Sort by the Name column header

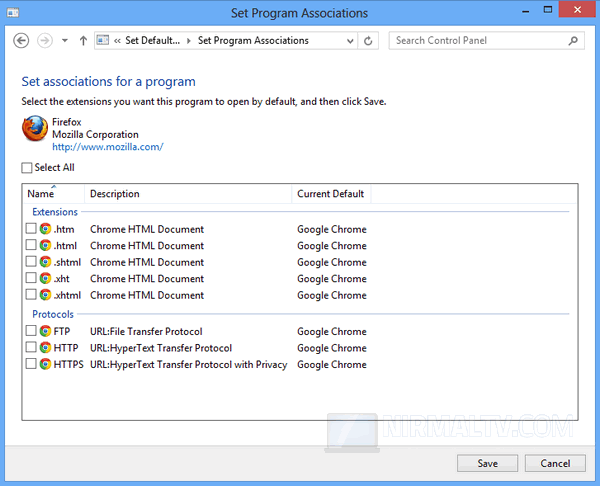pyautogui.click(x=54, y=194)
